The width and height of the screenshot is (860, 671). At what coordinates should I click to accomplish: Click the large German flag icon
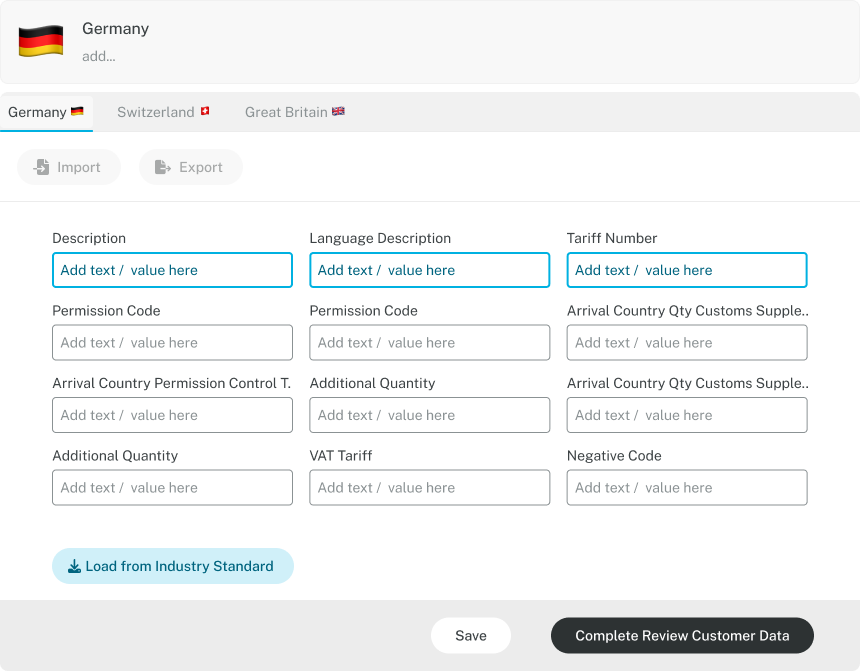coord(41,41)
